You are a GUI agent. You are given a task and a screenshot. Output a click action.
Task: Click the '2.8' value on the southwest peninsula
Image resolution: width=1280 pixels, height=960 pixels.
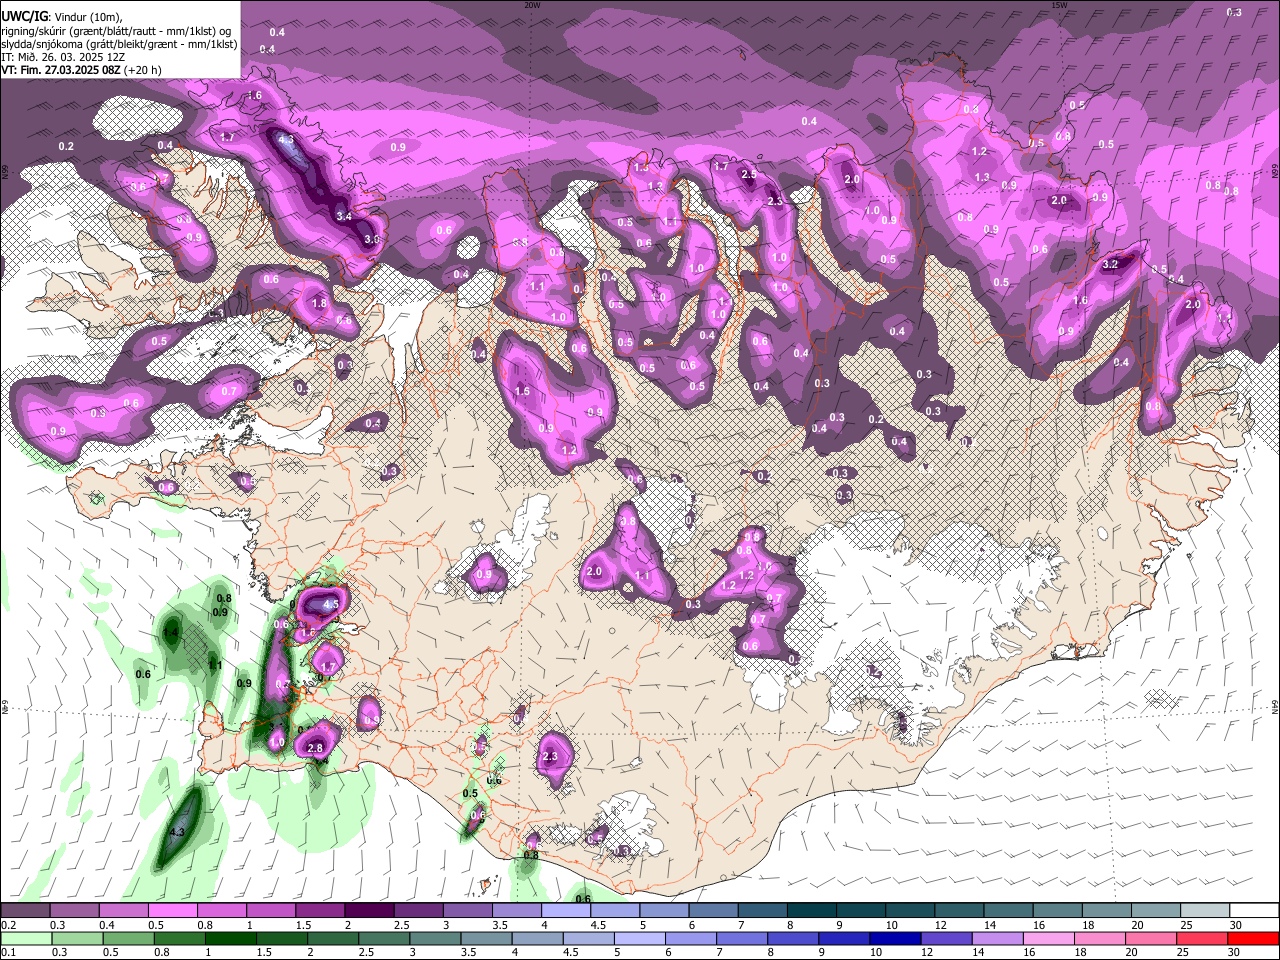tap(315, 748)
